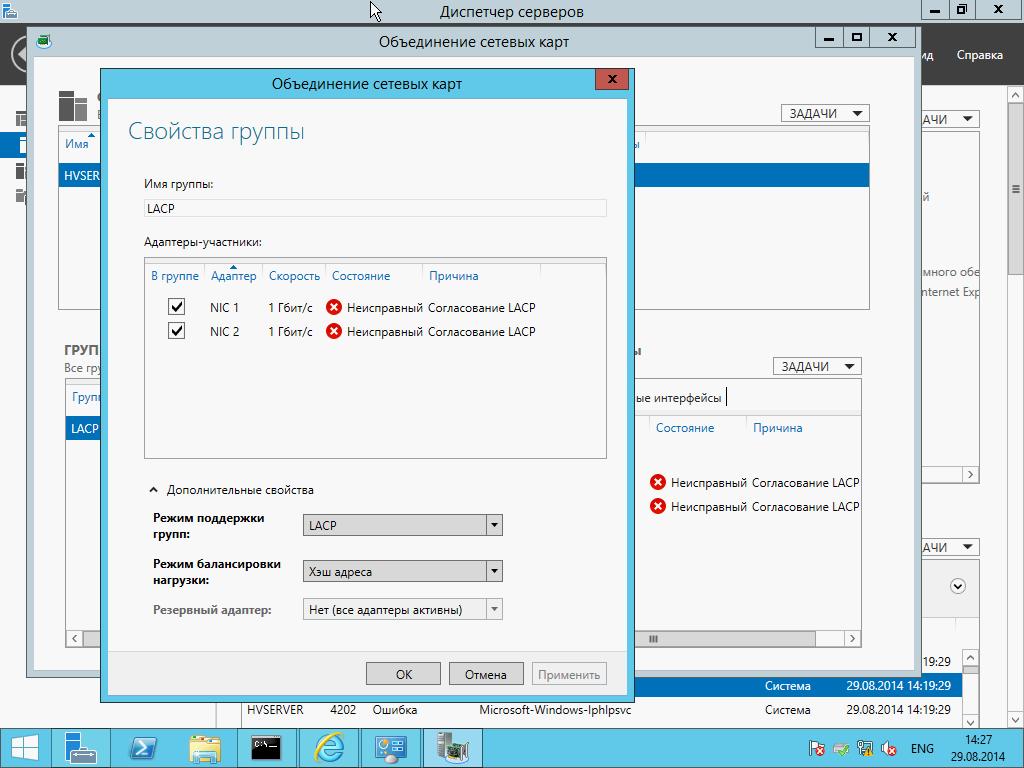Open Server Manager from the taskbar
1024x768 pixels.
(81, 747)
